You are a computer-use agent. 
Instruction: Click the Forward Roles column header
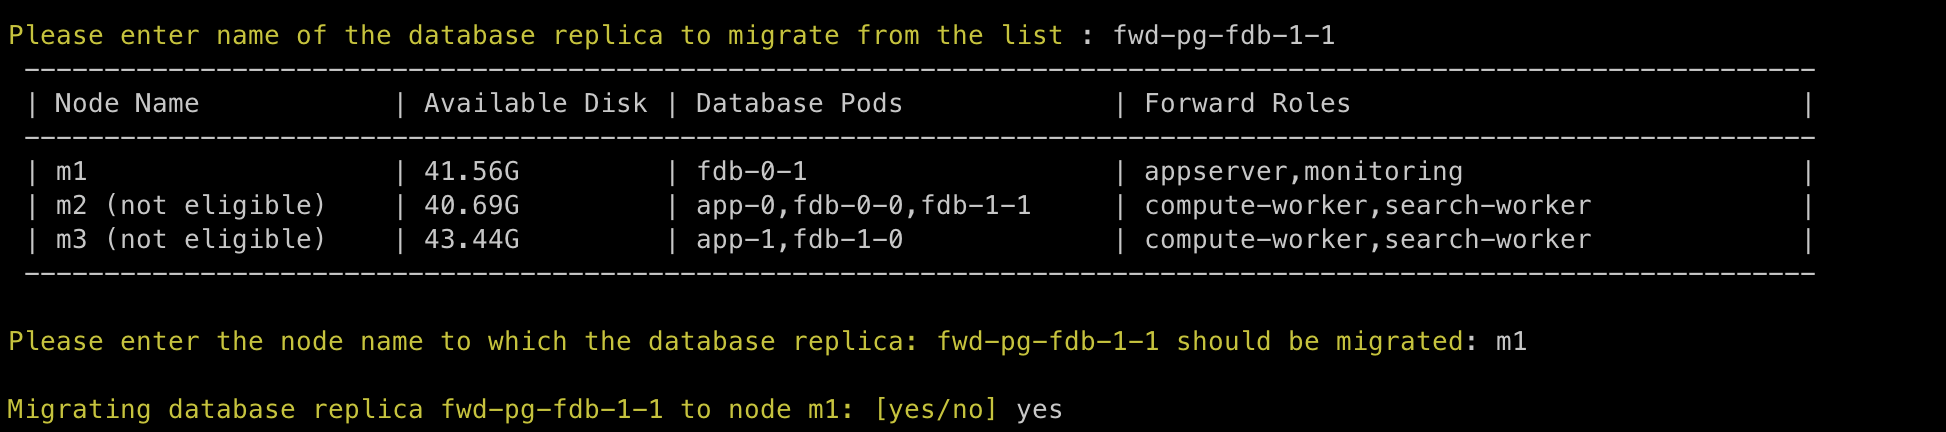[1247, 104]
